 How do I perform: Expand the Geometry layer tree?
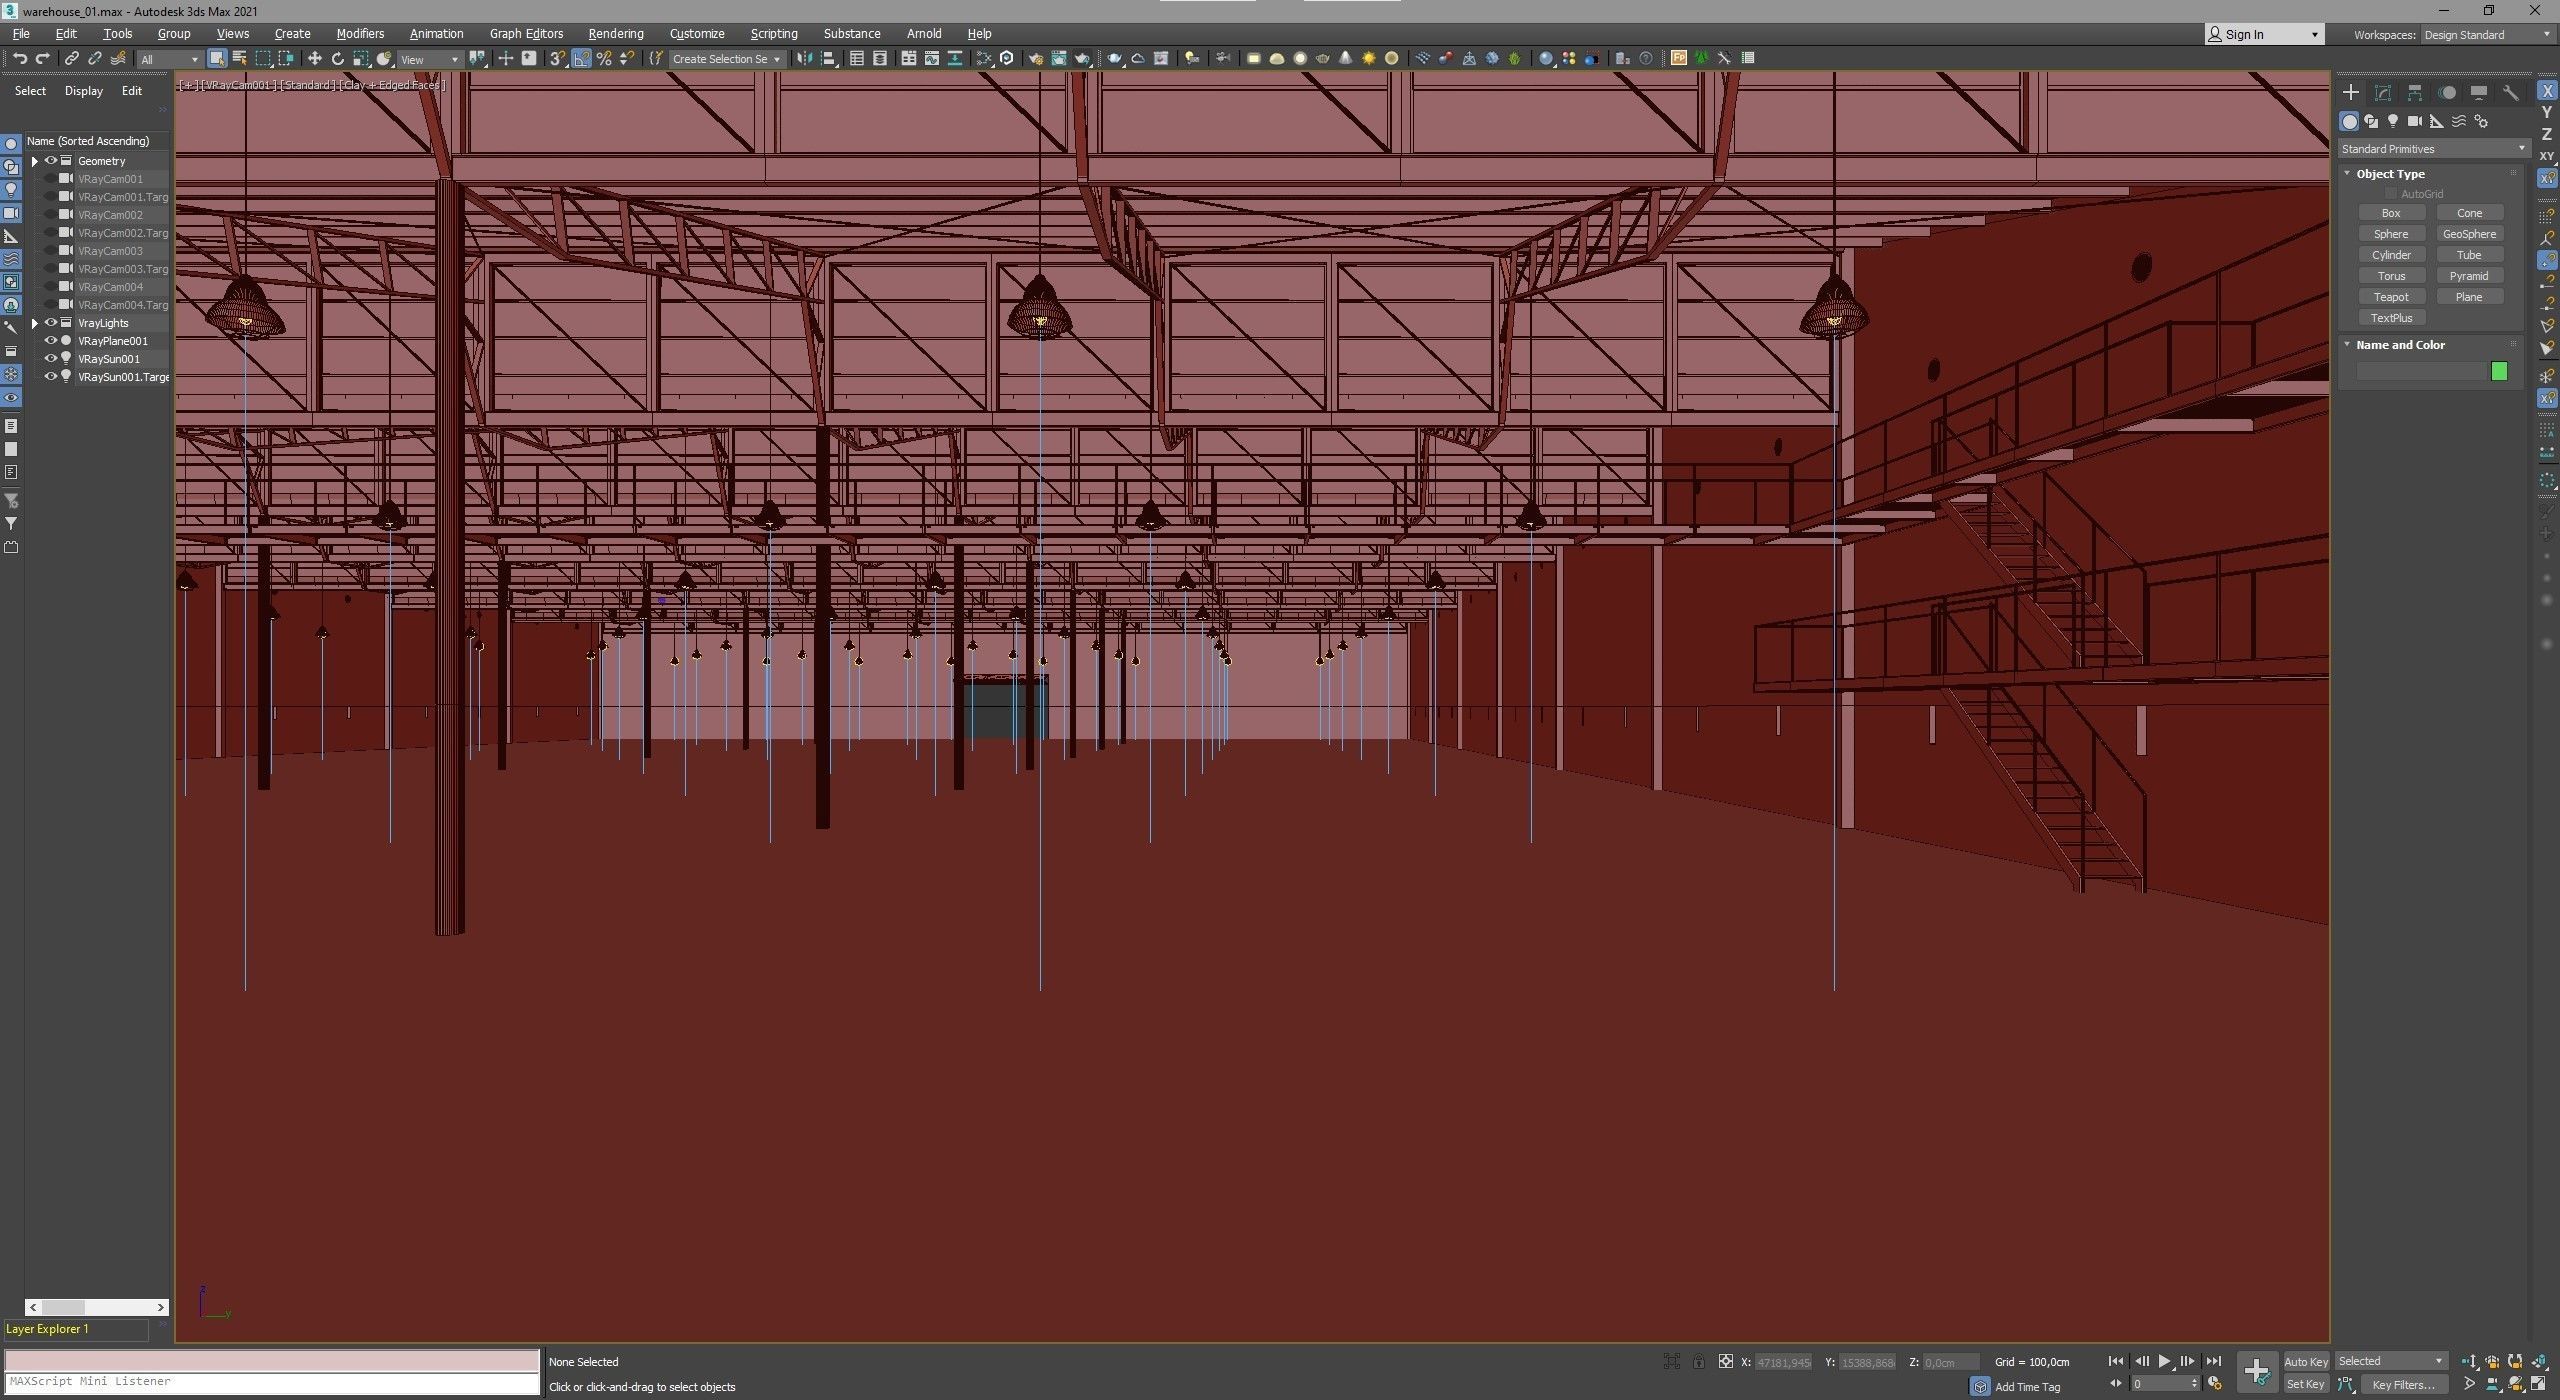pyautogui.click(x=35, y=161)
